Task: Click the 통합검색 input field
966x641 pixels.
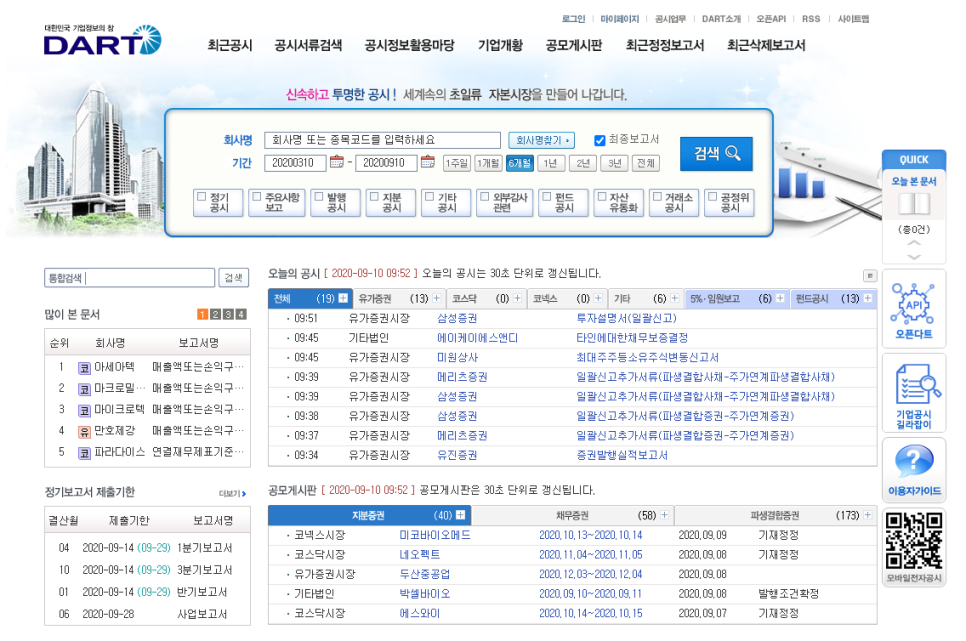Action: point(129,278)
